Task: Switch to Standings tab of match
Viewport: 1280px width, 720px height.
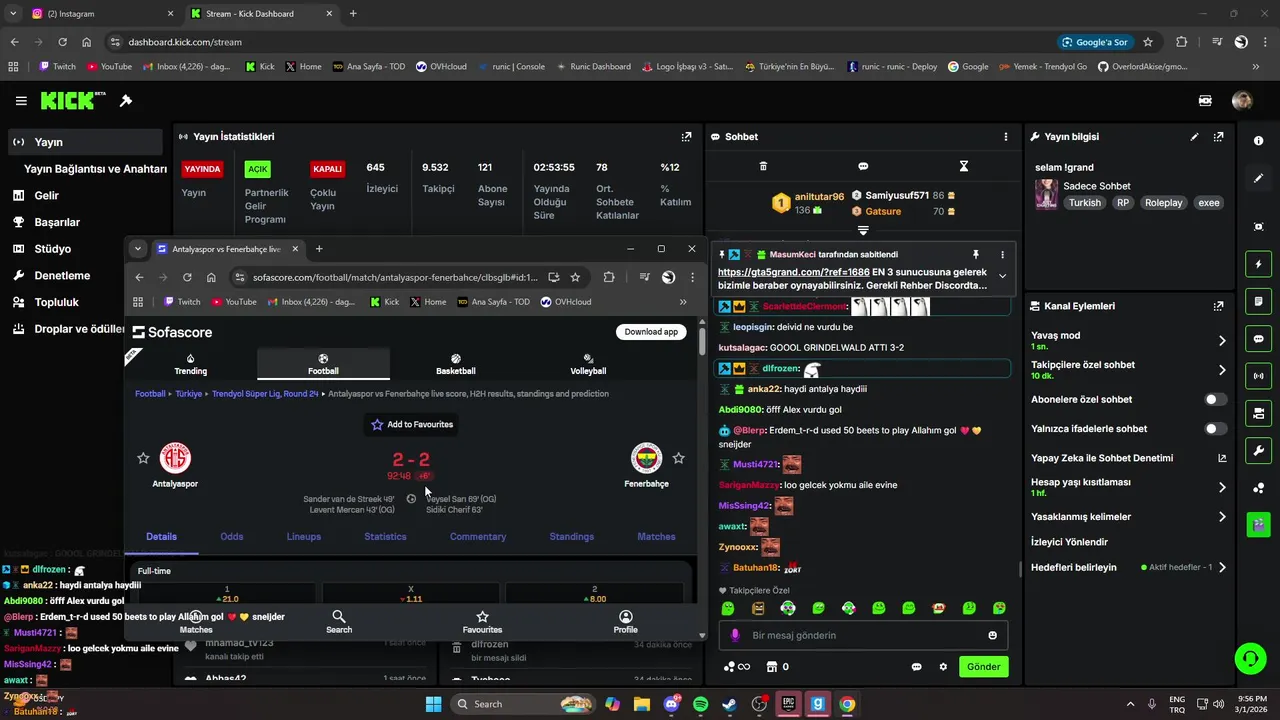Action: (572, 537)
